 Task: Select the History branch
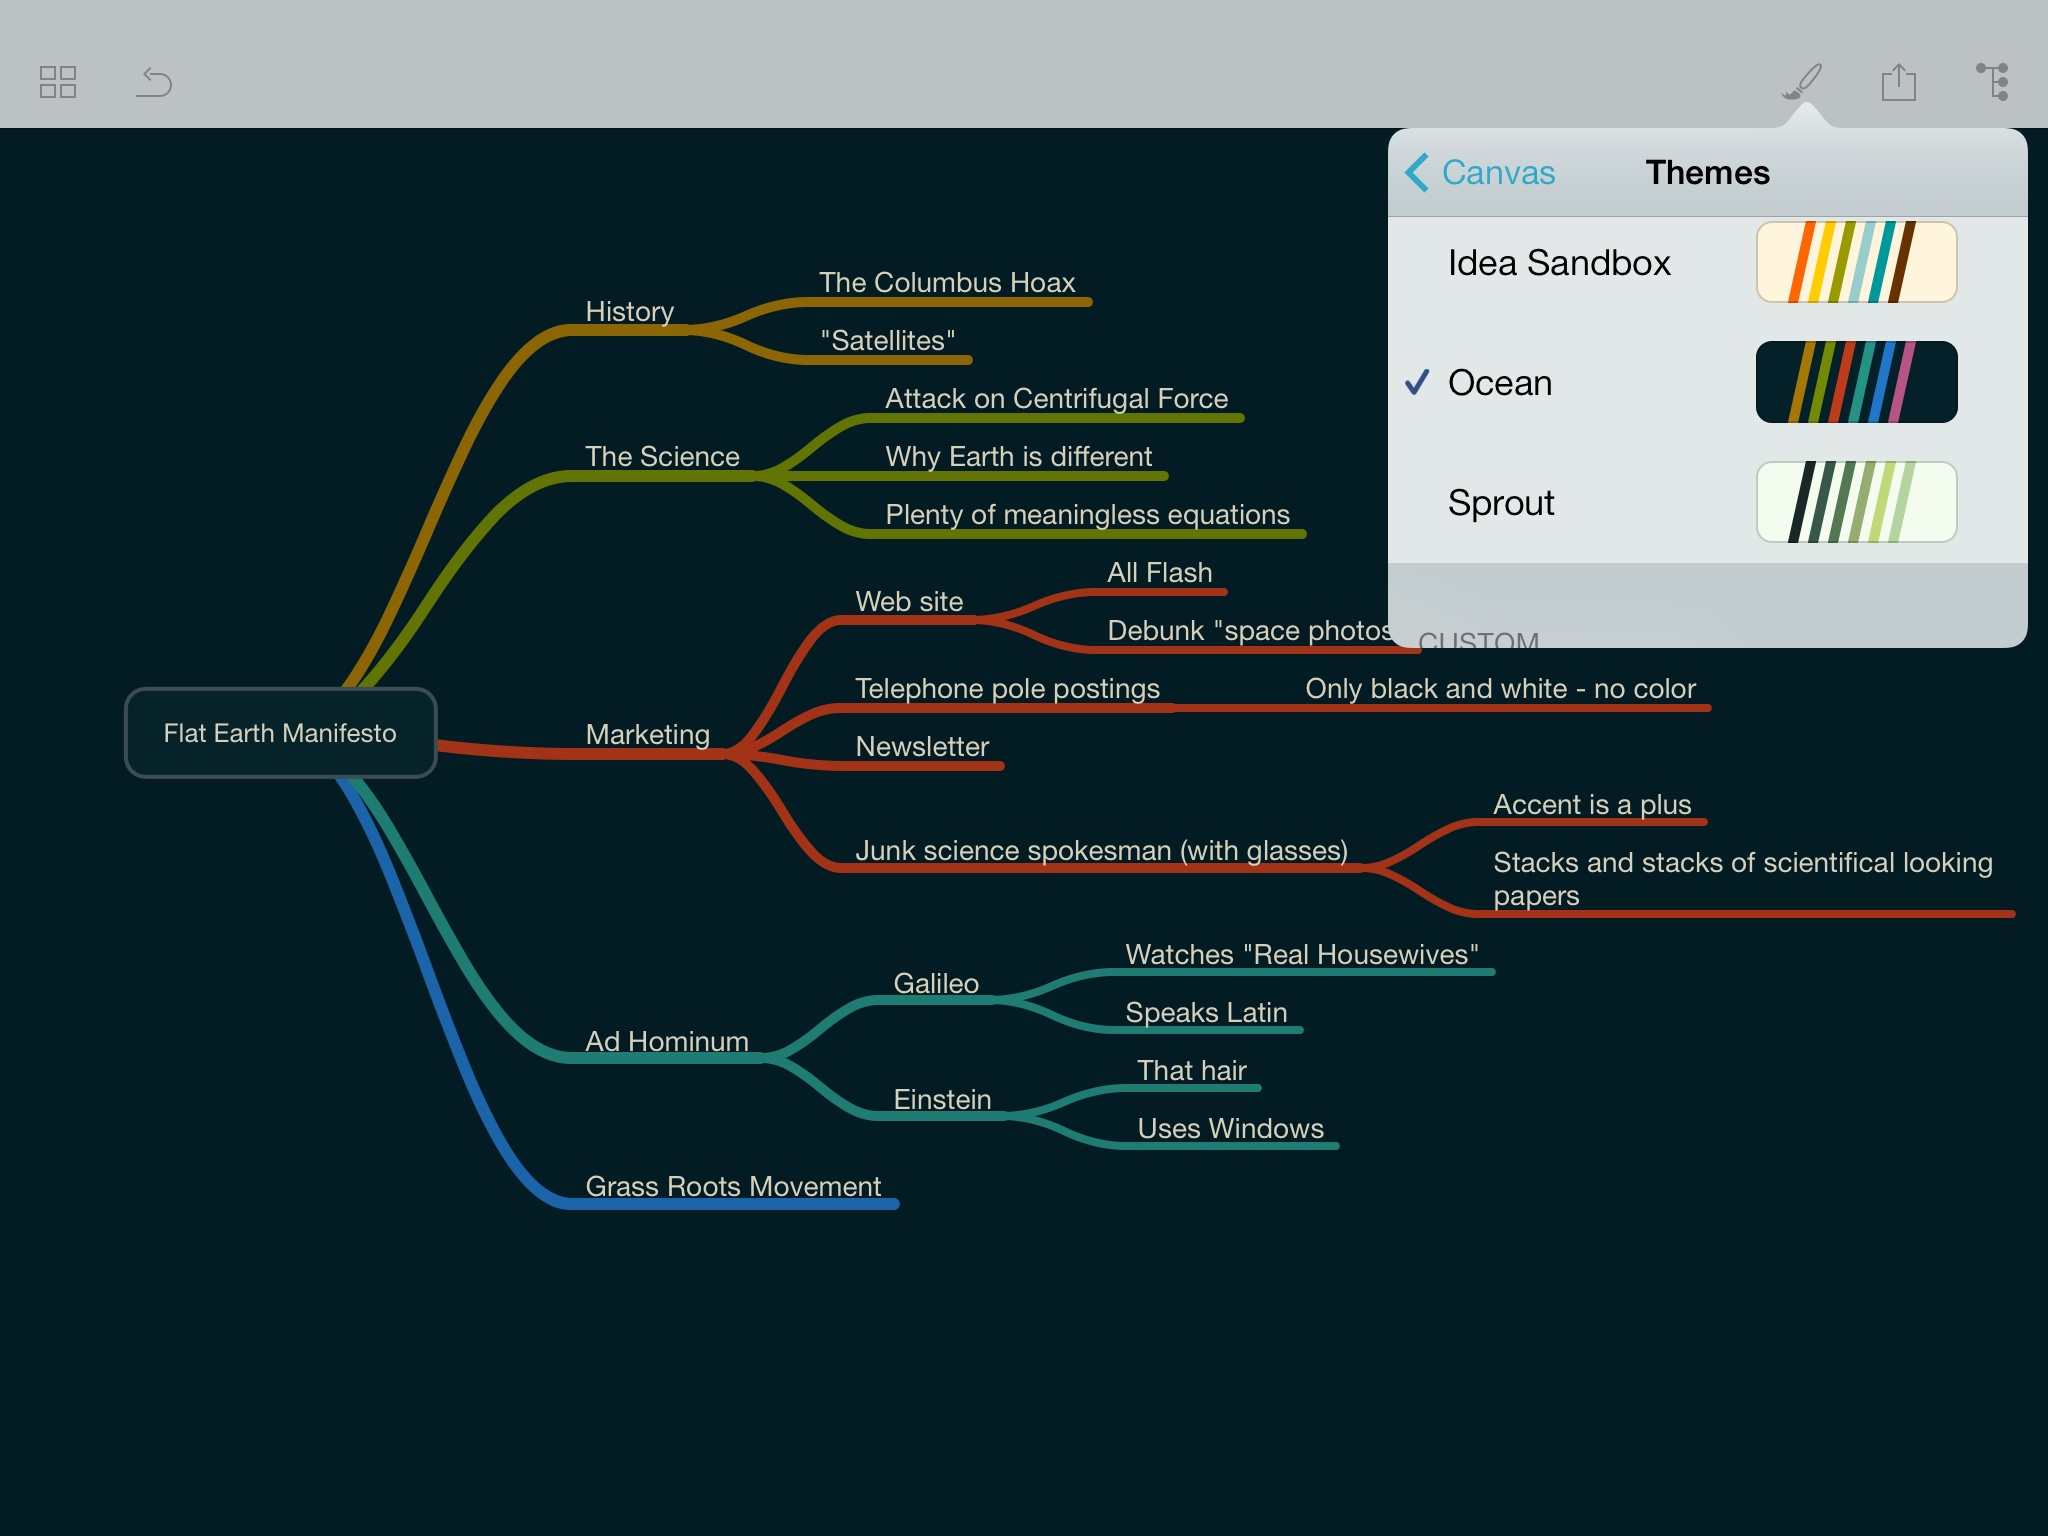(x=630, y=312)
